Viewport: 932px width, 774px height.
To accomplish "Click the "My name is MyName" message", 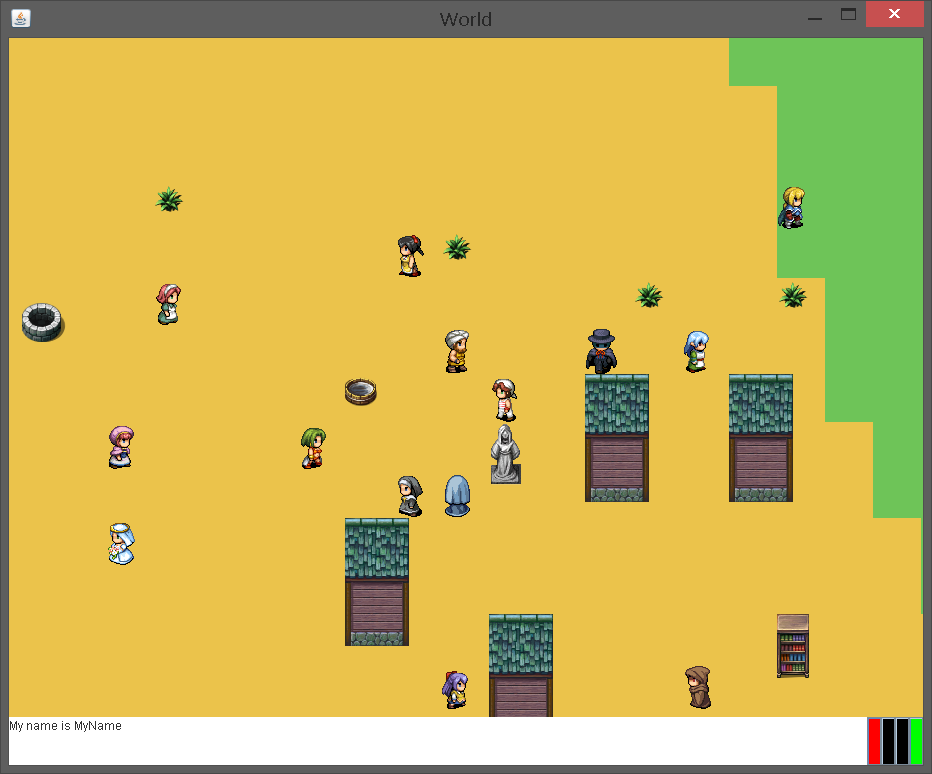I will [65, 726].
